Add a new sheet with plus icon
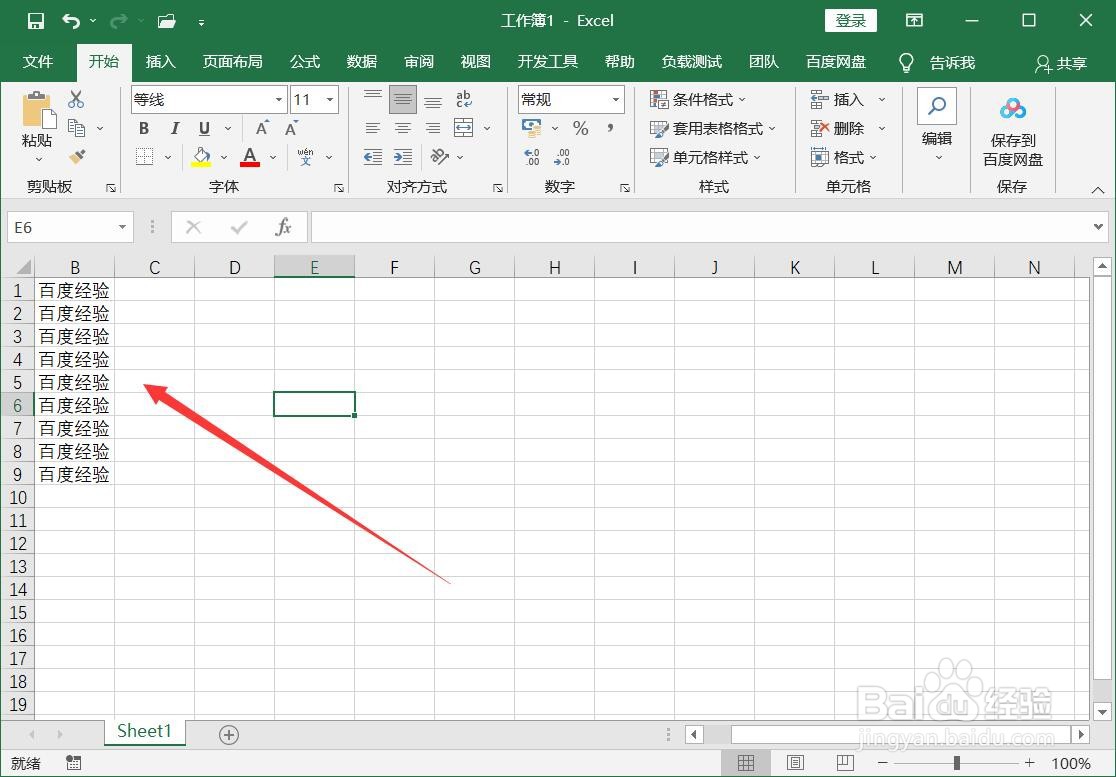 (228, 735)
